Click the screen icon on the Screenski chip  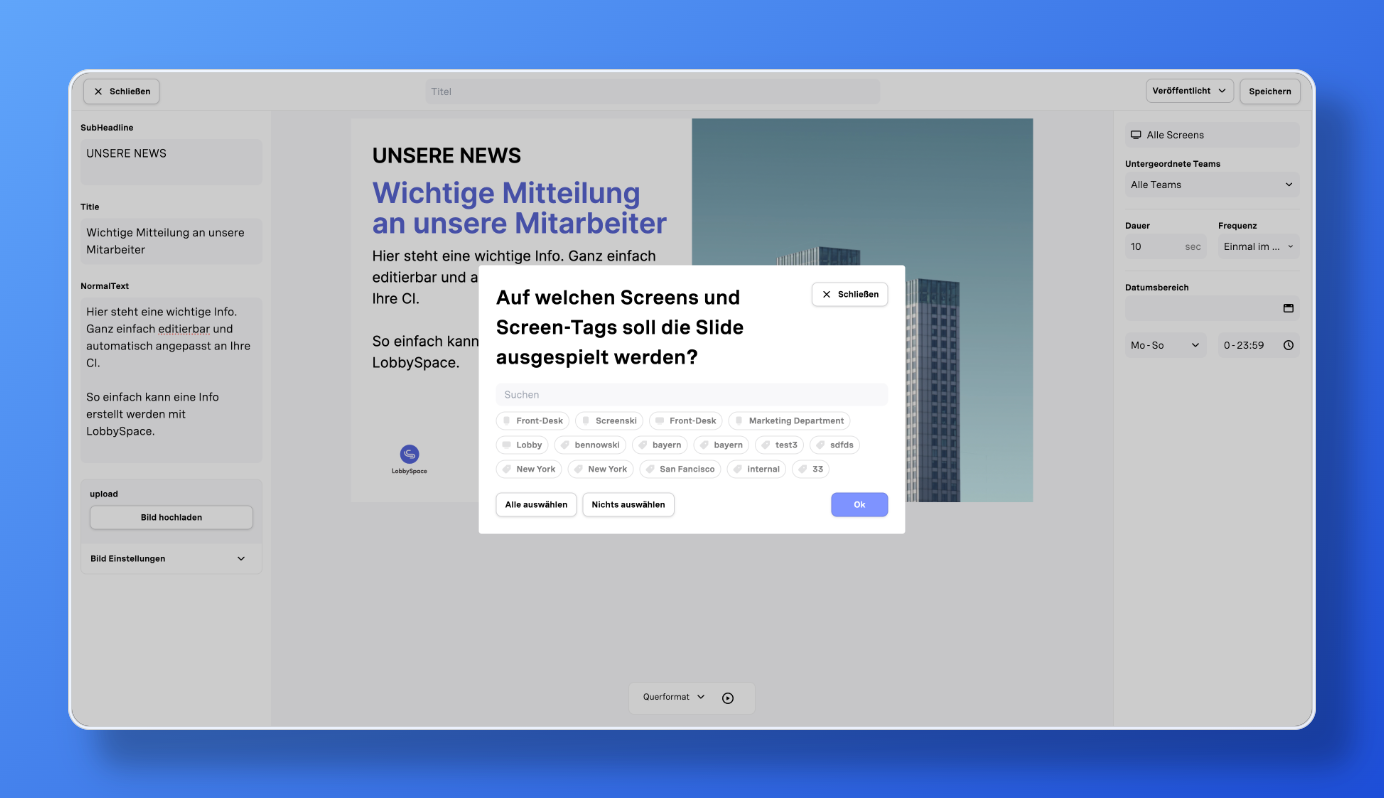point(584,420)
